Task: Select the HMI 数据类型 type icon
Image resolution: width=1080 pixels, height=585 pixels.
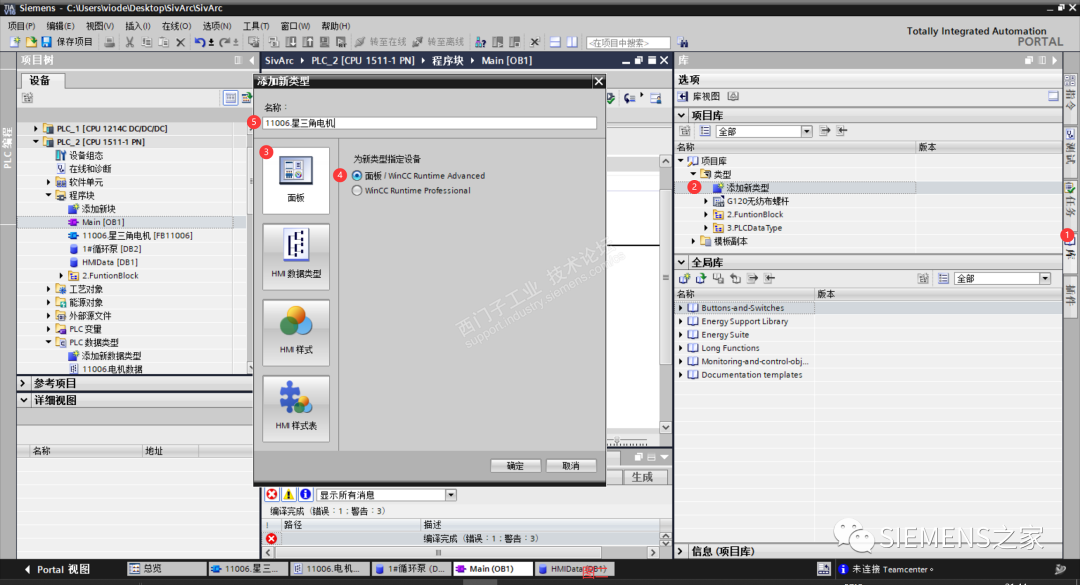Action: [x=296, y=256]
